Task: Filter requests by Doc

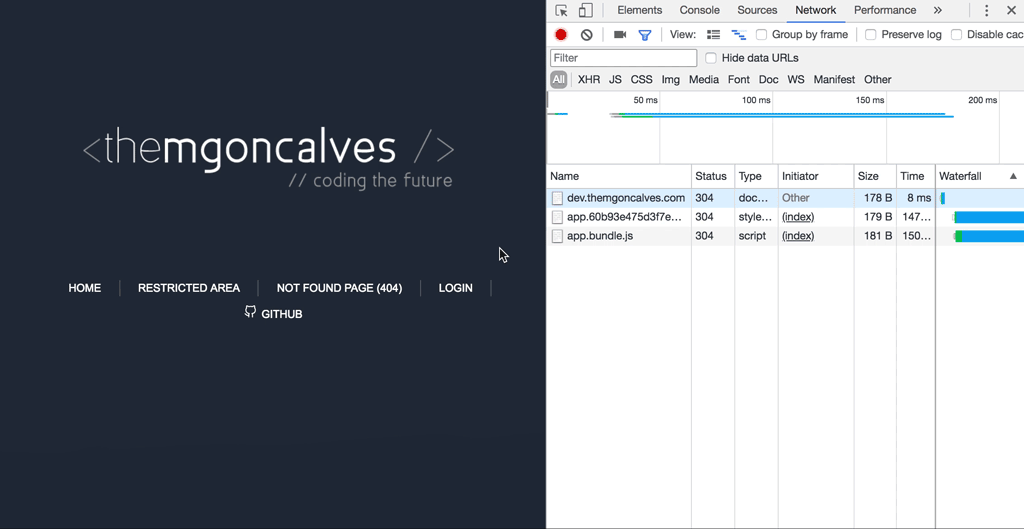Action: [769, 80]
